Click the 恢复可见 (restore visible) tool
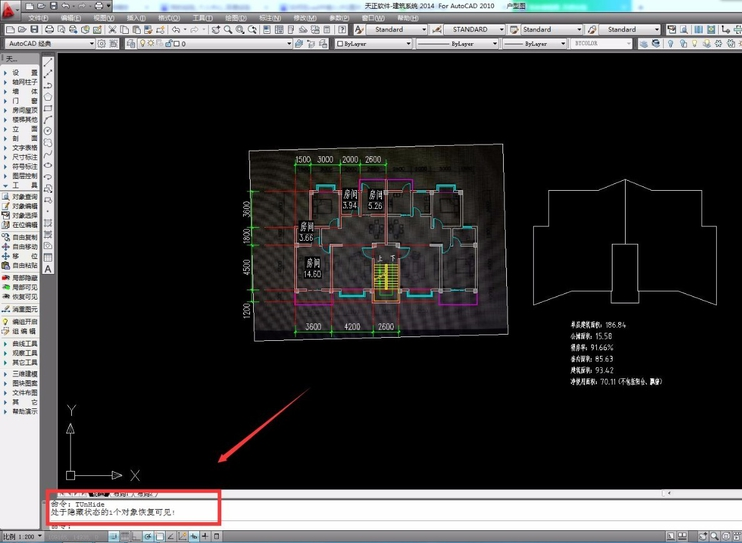The height and width of the screenshot is (543, 742). (x=24, y=297)
